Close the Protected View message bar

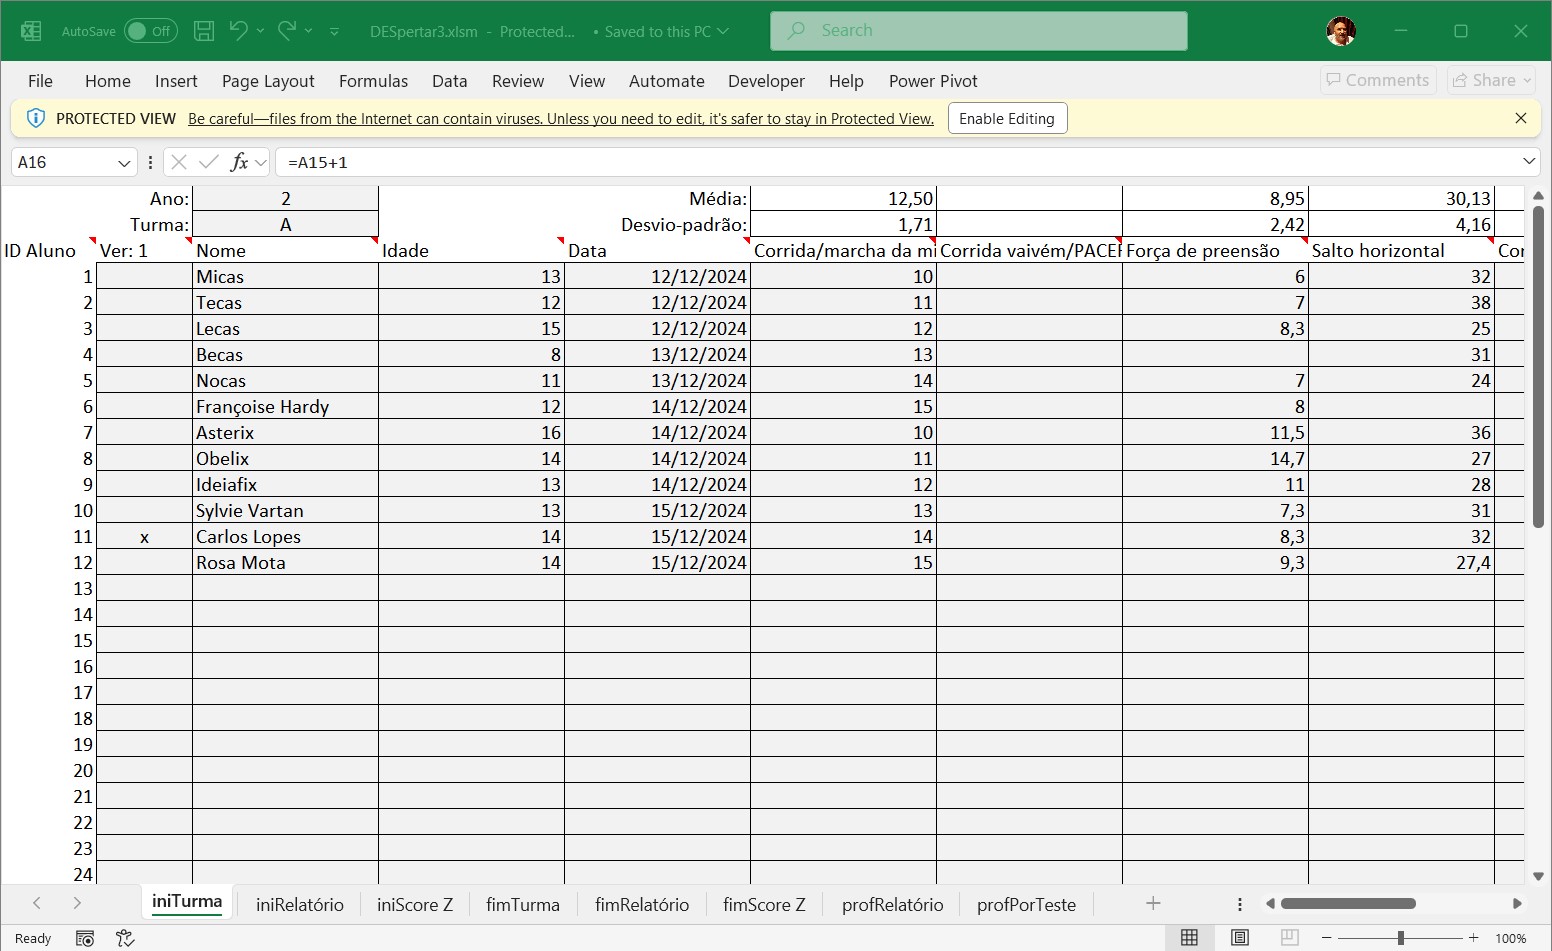coord(1521,118)
